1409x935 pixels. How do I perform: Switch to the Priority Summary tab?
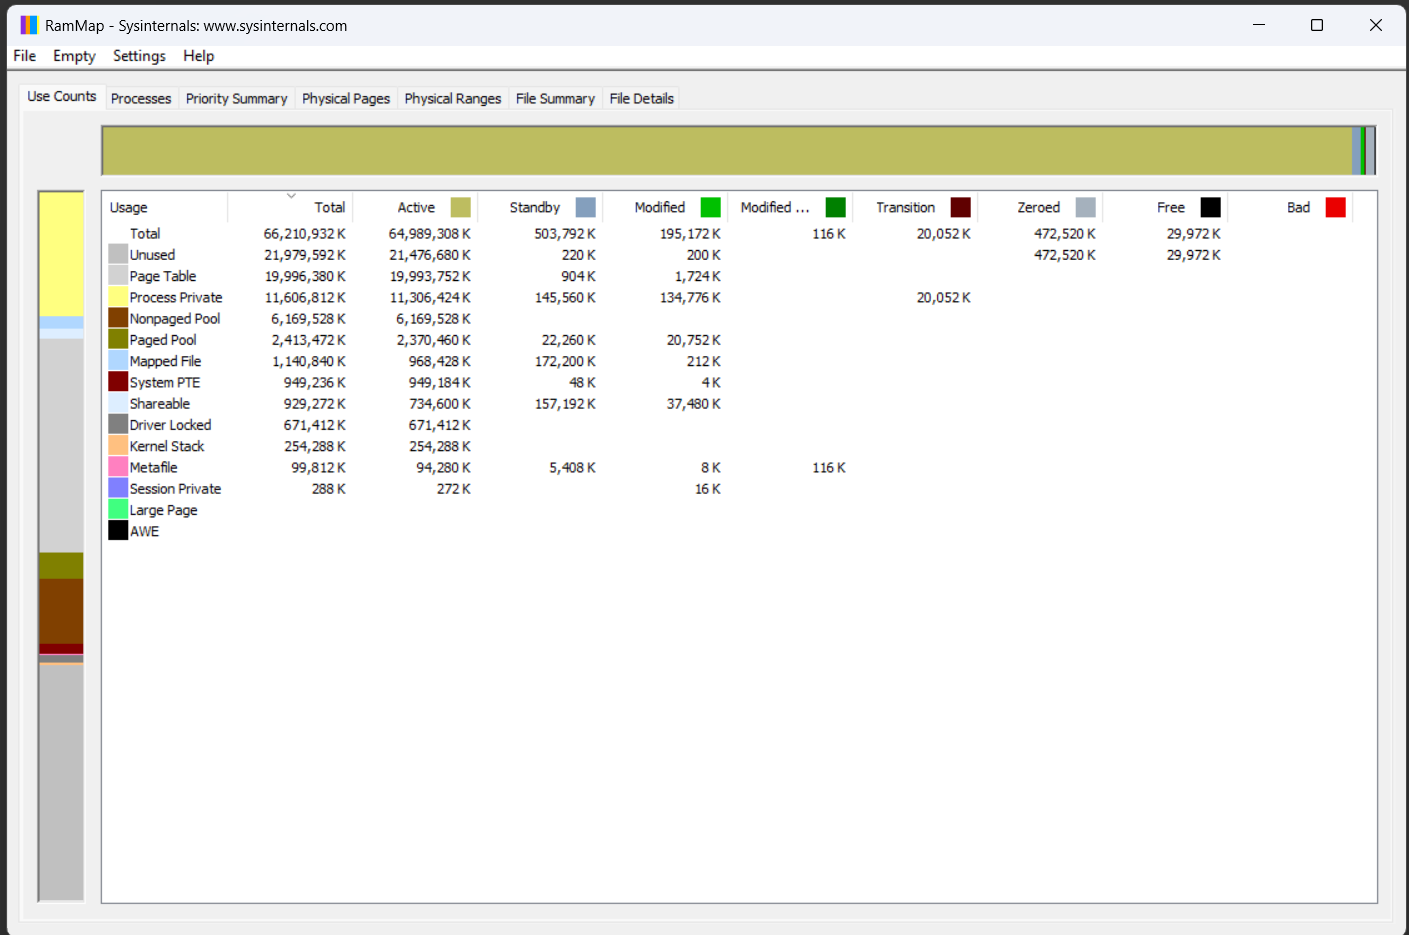click(x=236, y=98)
